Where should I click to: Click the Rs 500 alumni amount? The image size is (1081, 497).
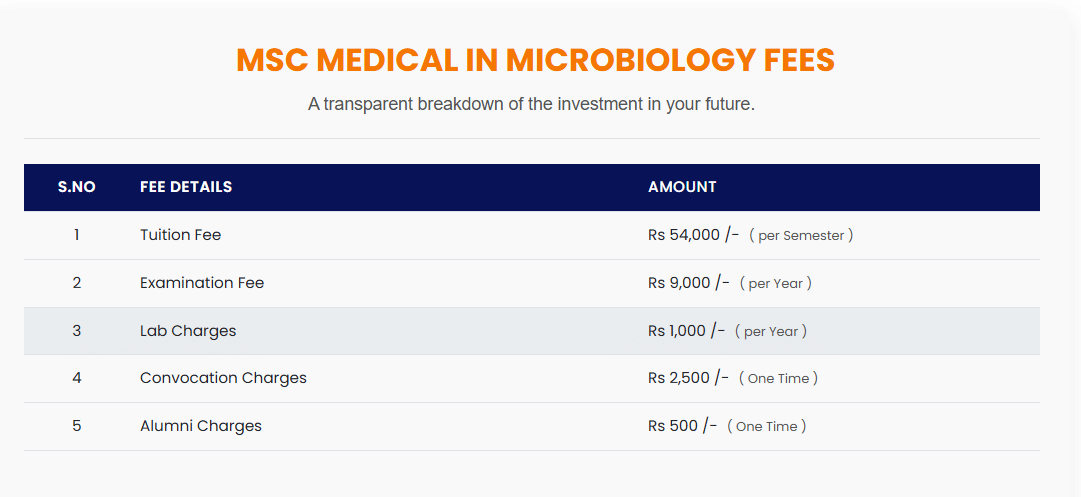(x=682, y=426)
